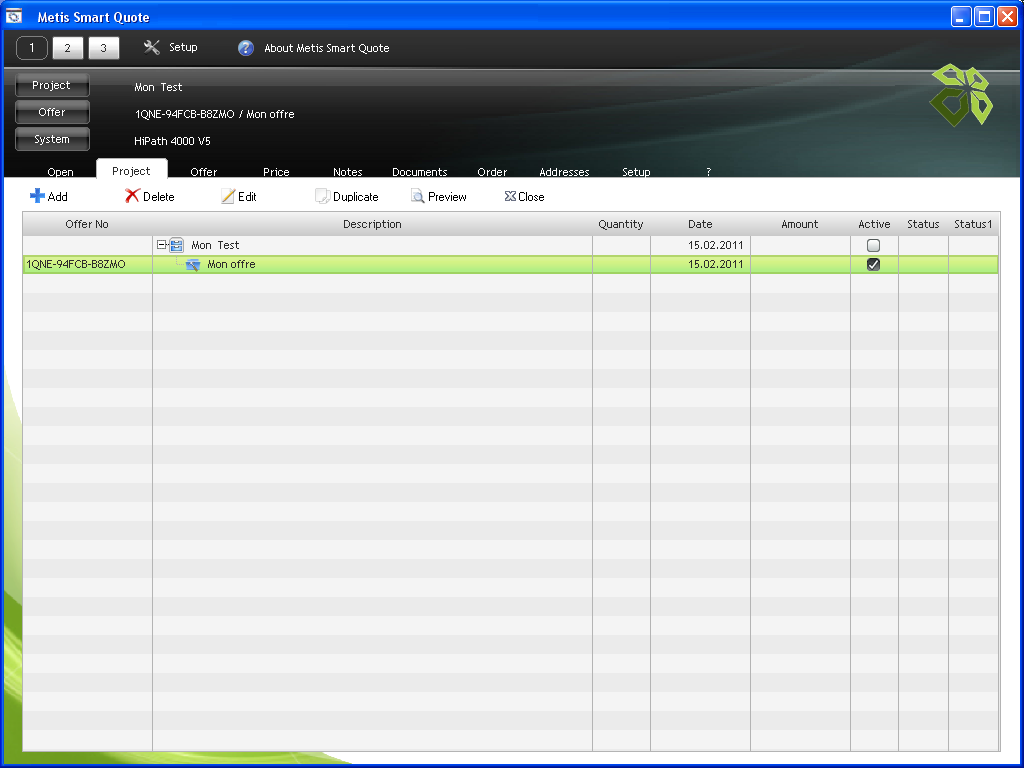Switch to the Open tab
The width and height of the screenshot is (1024, 768).
60,172
